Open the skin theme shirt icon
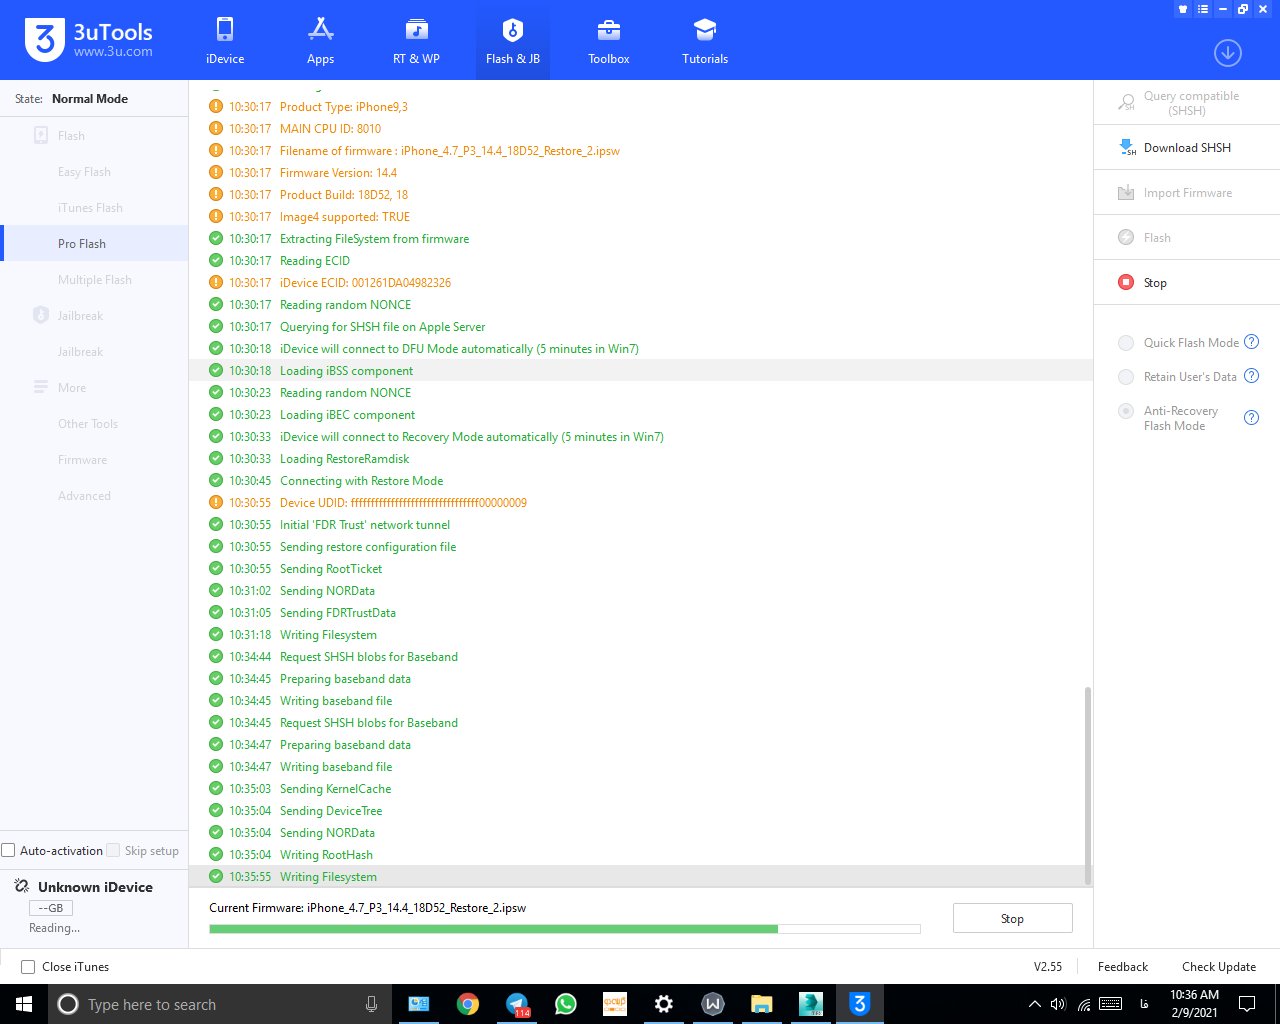 coord(1183,9)
